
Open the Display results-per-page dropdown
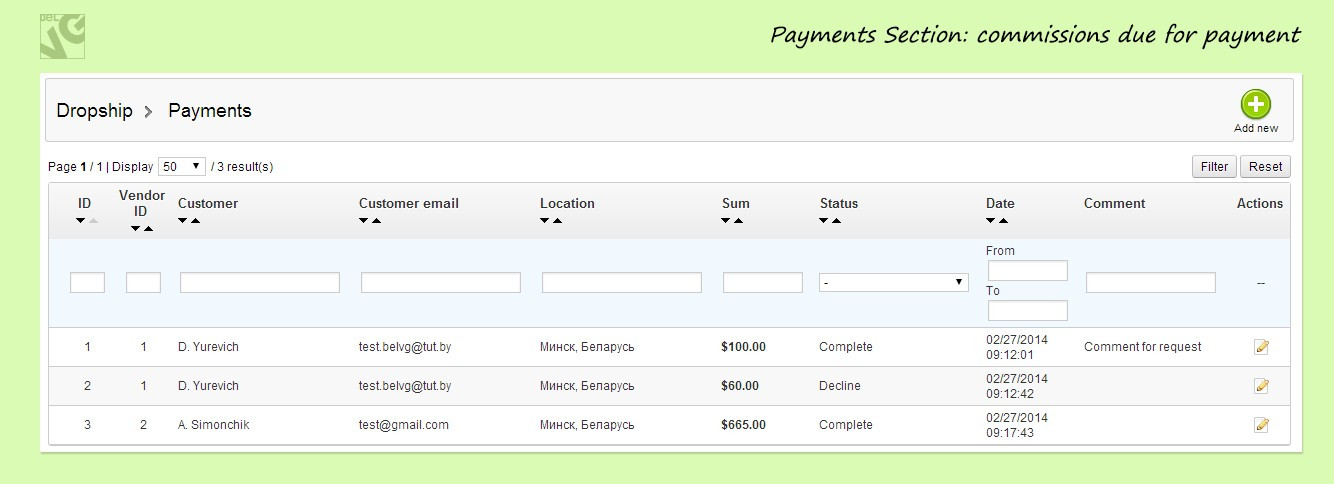182,166
